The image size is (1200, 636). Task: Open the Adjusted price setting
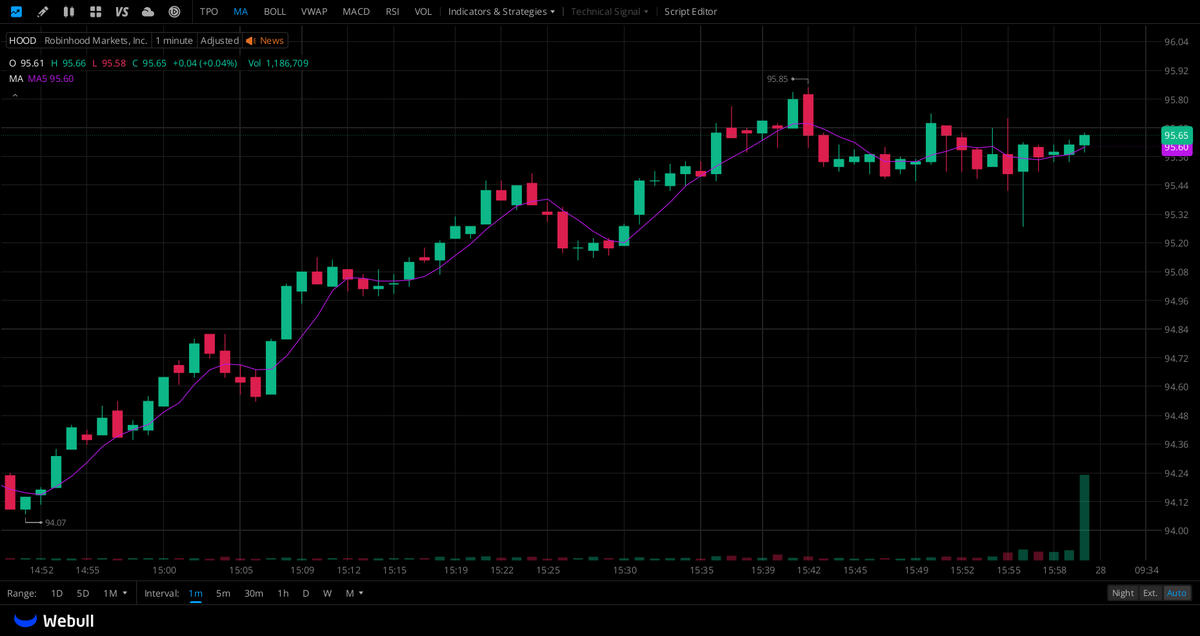point(219,41)
